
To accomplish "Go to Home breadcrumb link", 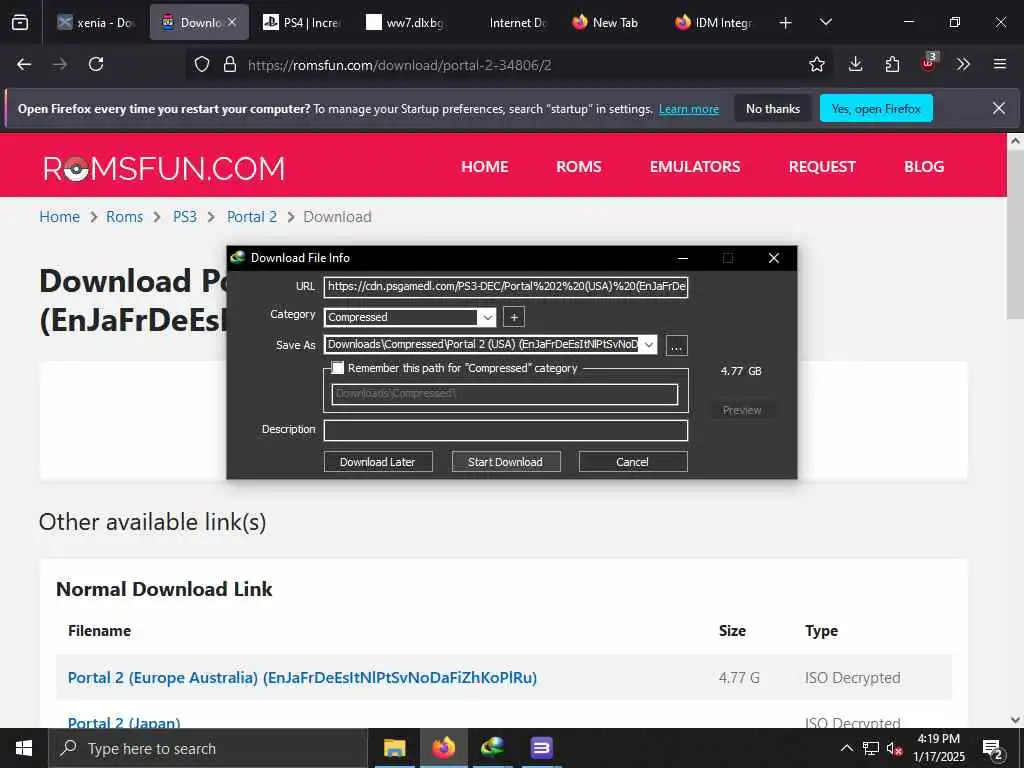I will point(59,217).
